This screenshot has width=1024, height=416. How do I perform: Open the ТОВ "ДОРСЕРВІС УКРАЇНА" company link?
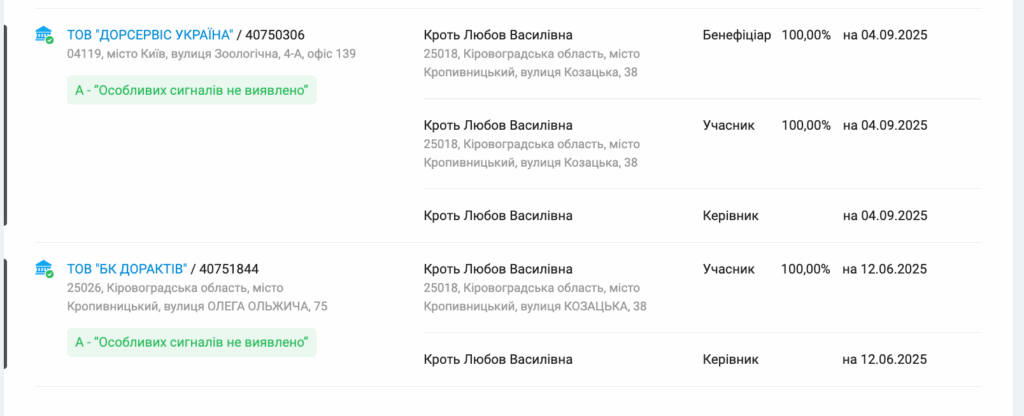150,35
